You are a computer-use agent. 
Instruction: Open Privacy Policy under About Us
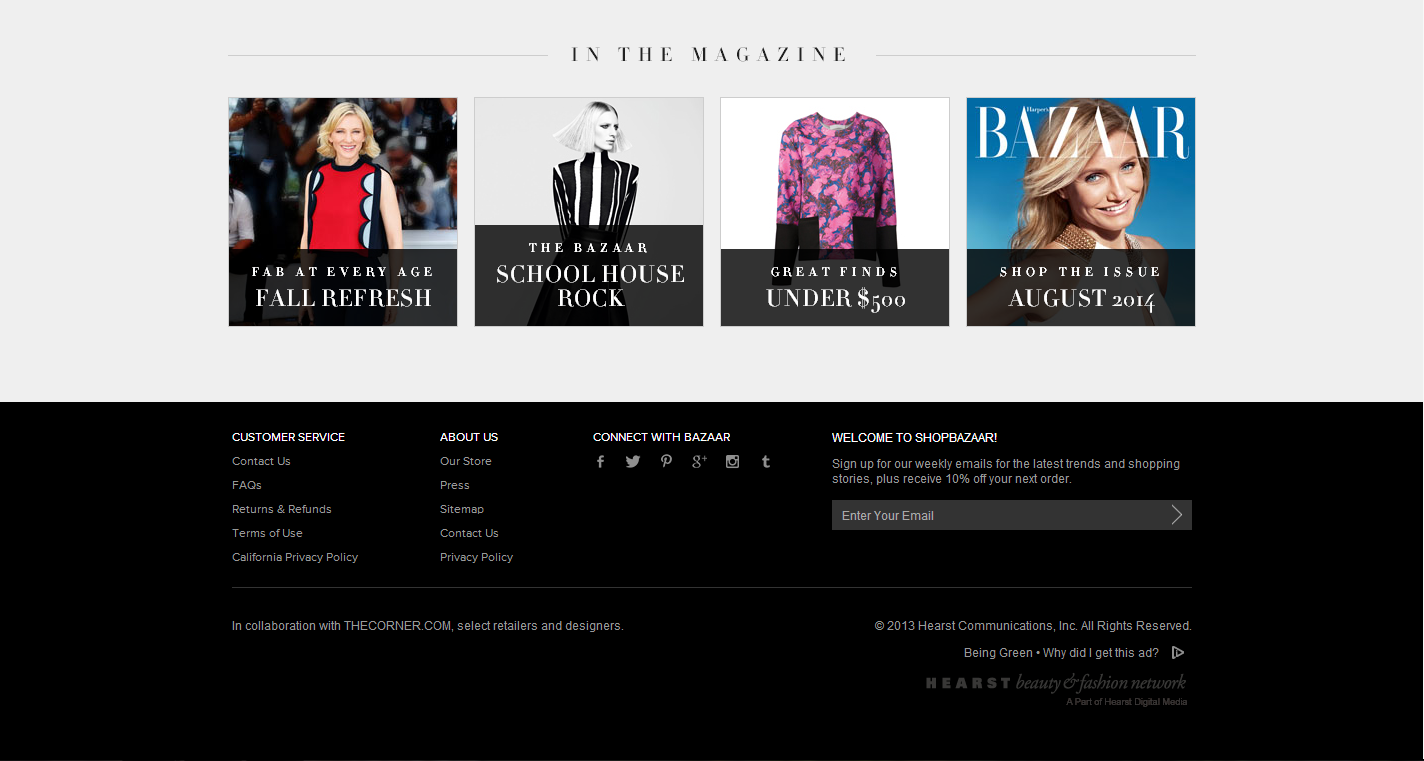point(476,557)
